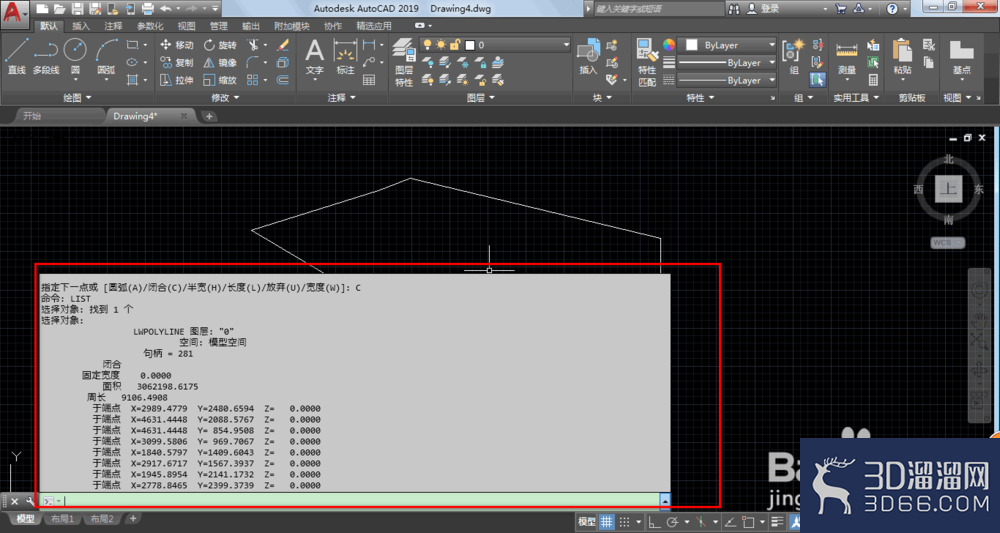
Task: Click the Plot printer icon in quick access
Action: tap(147, 9)
